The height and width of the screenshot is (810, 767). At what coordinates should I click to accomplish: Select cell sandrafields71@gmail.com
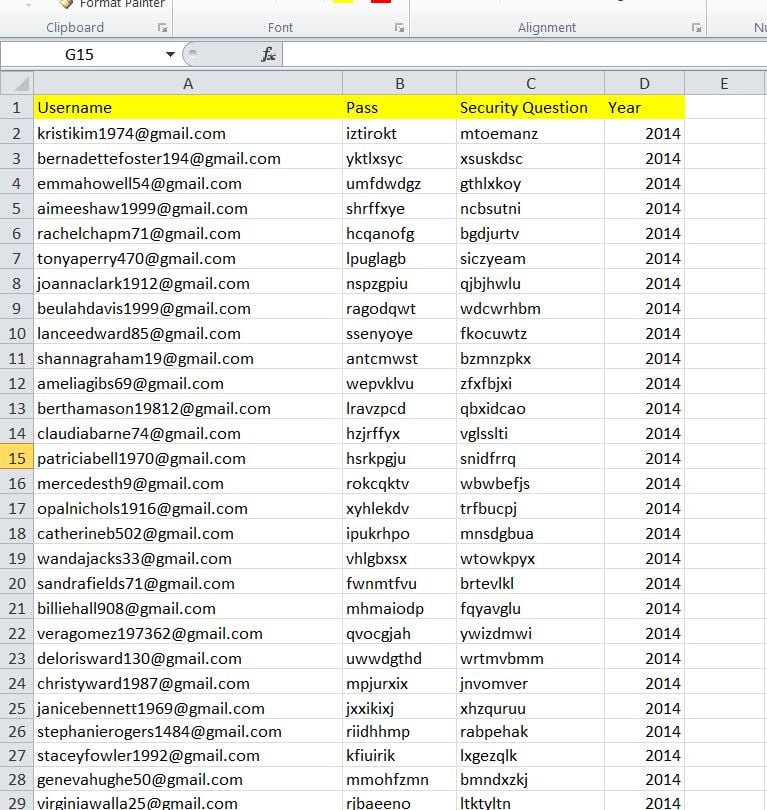(188, 583)
